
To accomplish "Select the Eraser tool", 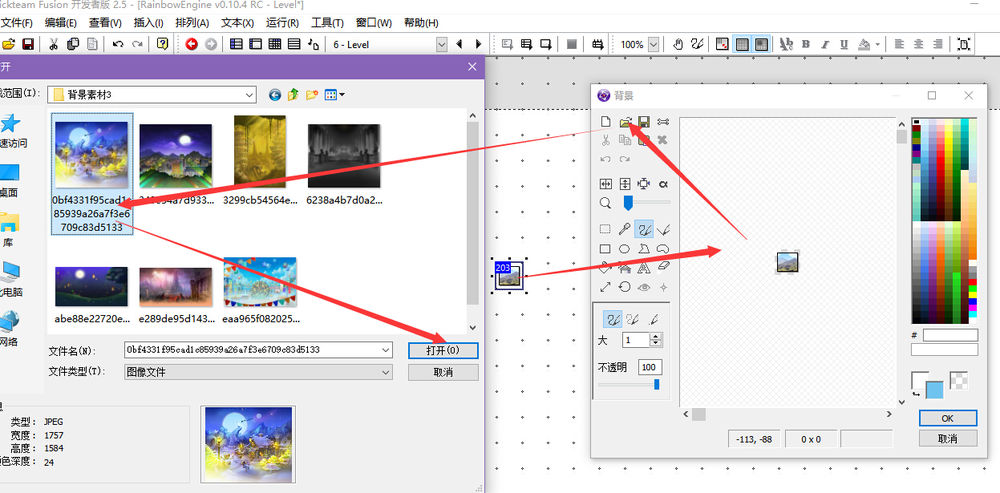I will tap(663, 268).
